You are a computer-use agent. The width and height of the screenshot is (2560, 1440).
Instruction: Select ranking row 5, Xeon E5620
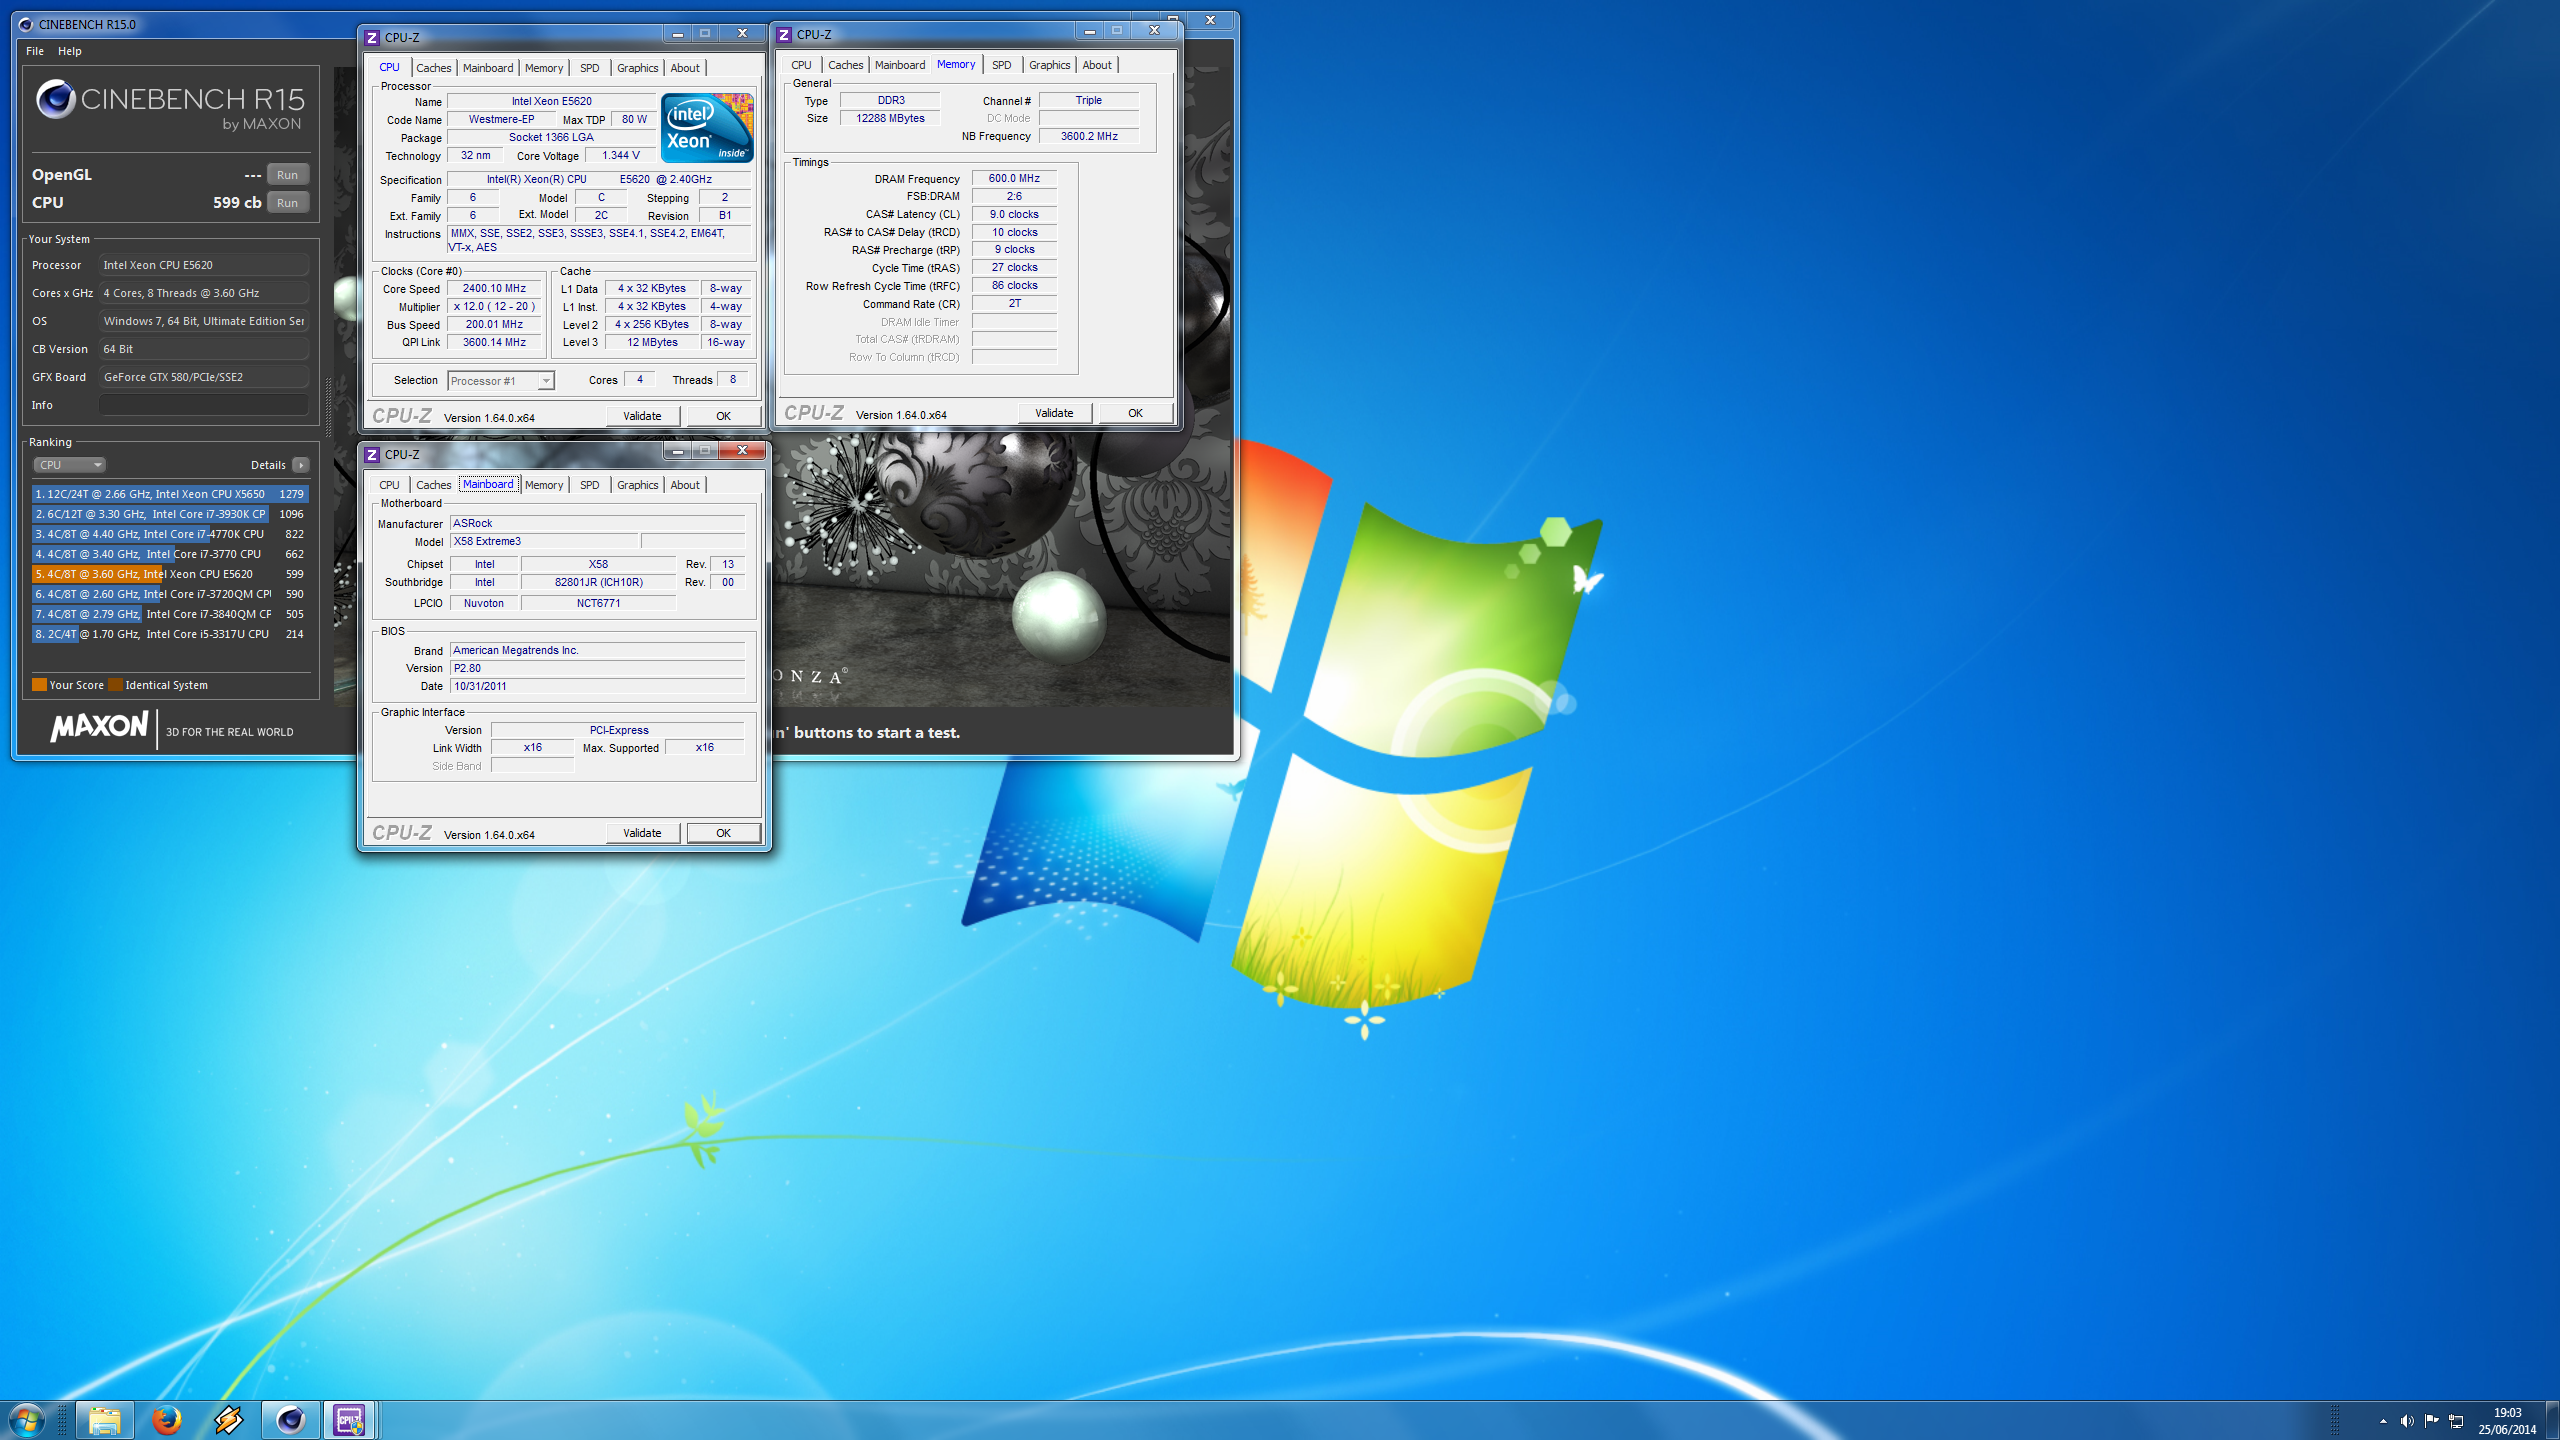pyautogui.click(x=169, y=574)
